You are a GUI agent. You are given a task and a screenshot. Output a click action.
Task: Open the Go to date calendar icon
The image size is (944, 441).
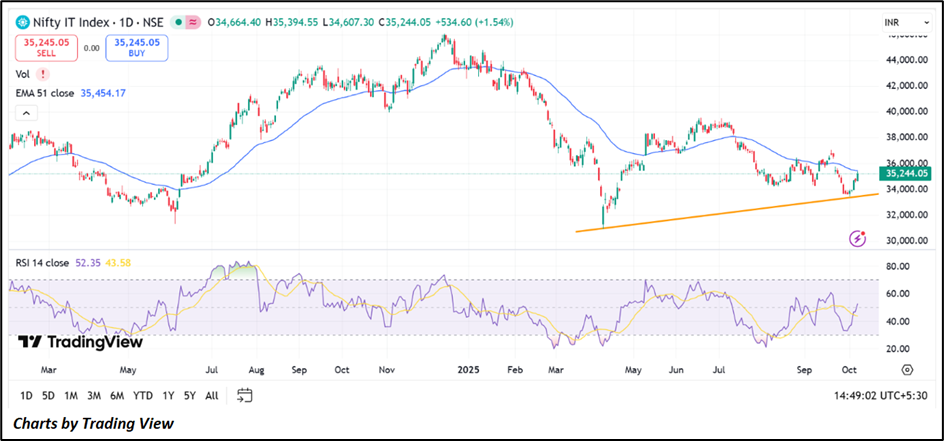point(244,396)
